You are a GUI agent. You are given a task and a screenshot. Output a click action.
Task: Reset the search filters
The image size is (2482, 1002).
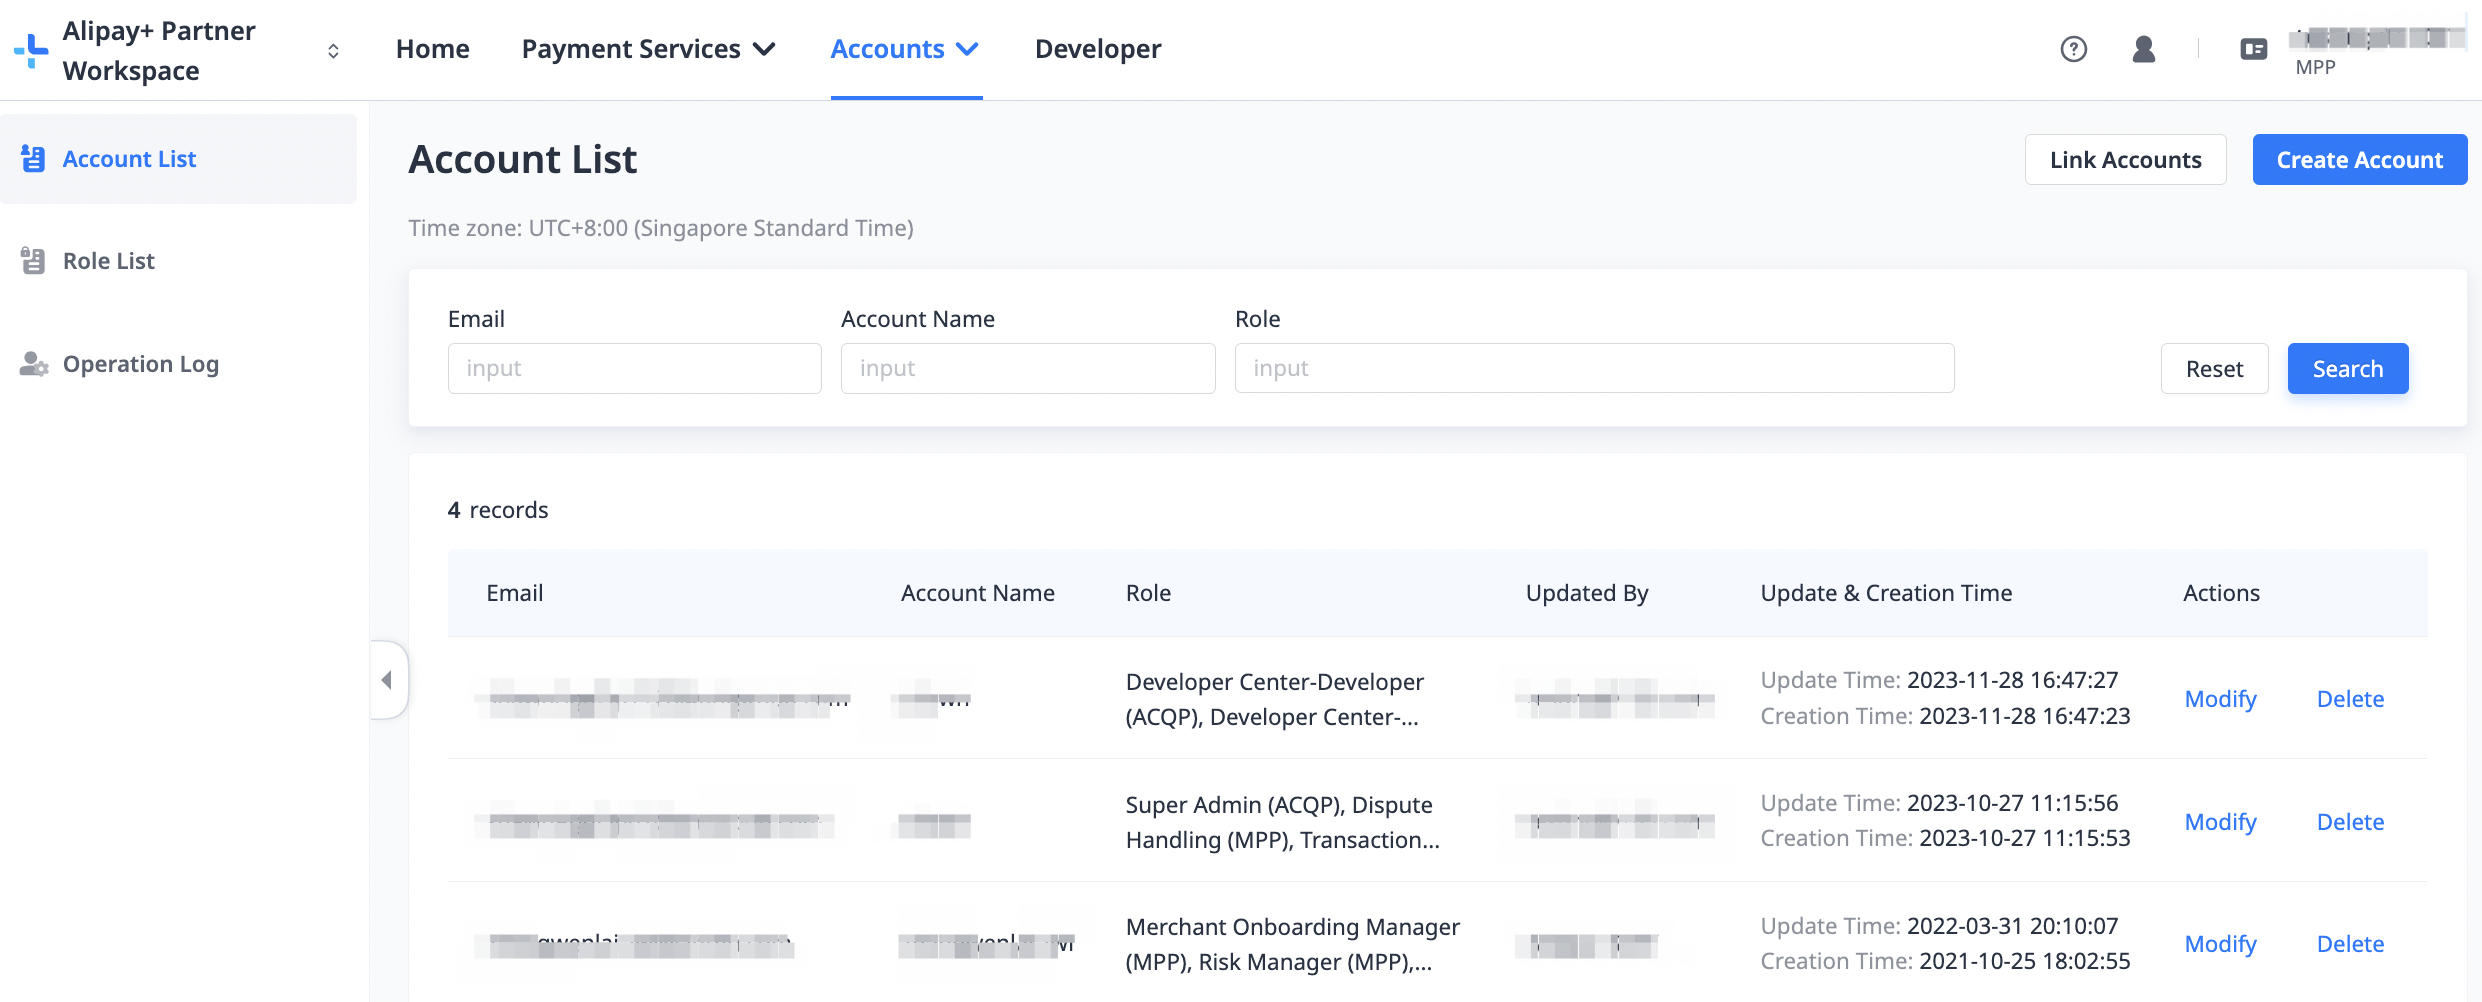(2214, 368)
